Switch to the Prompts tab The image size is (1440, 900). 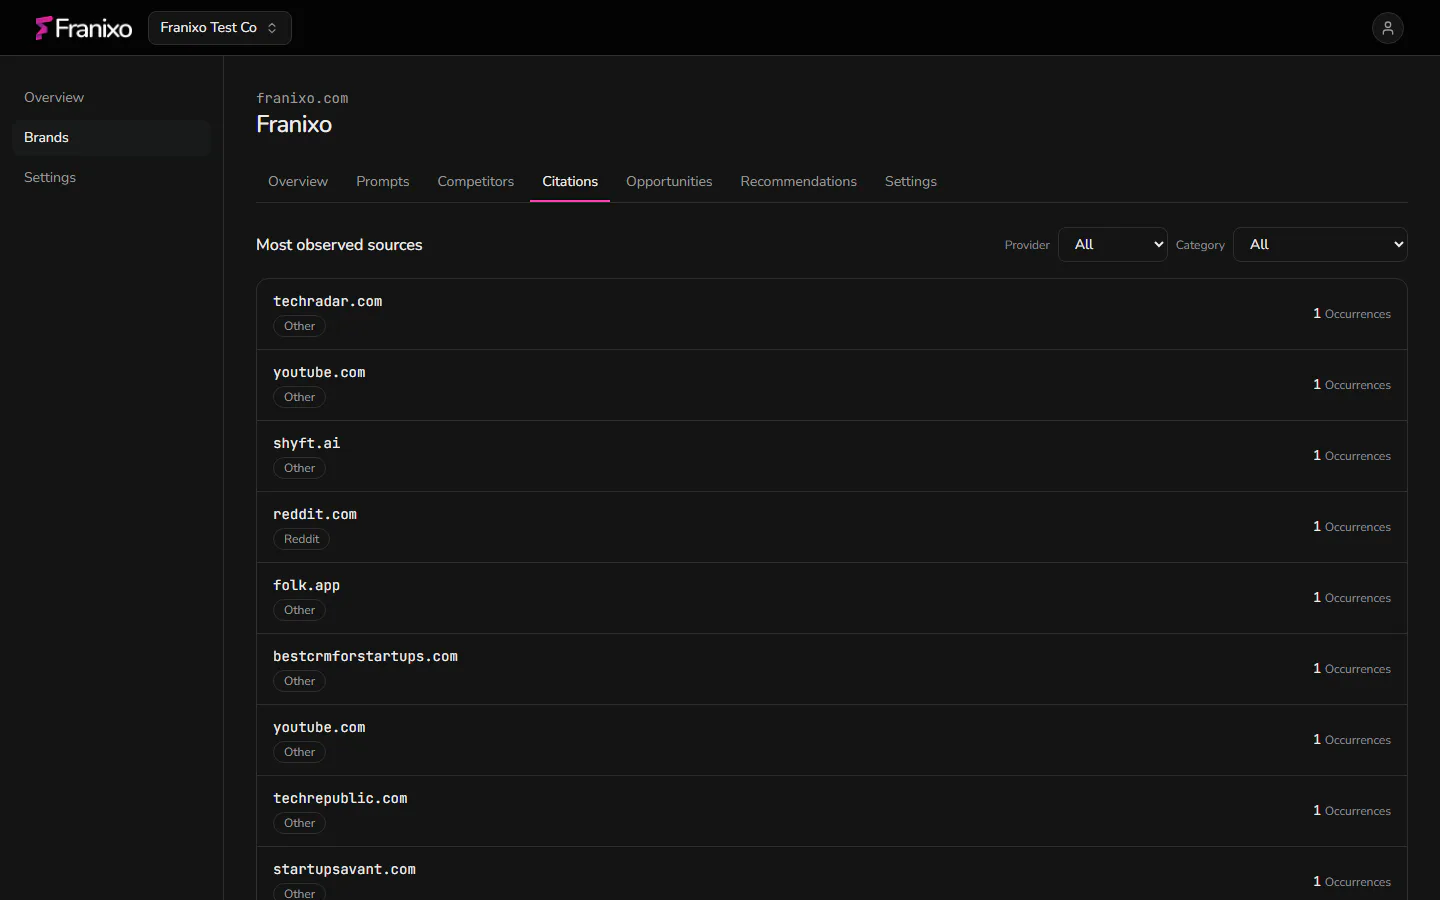(x=383, y=181)
